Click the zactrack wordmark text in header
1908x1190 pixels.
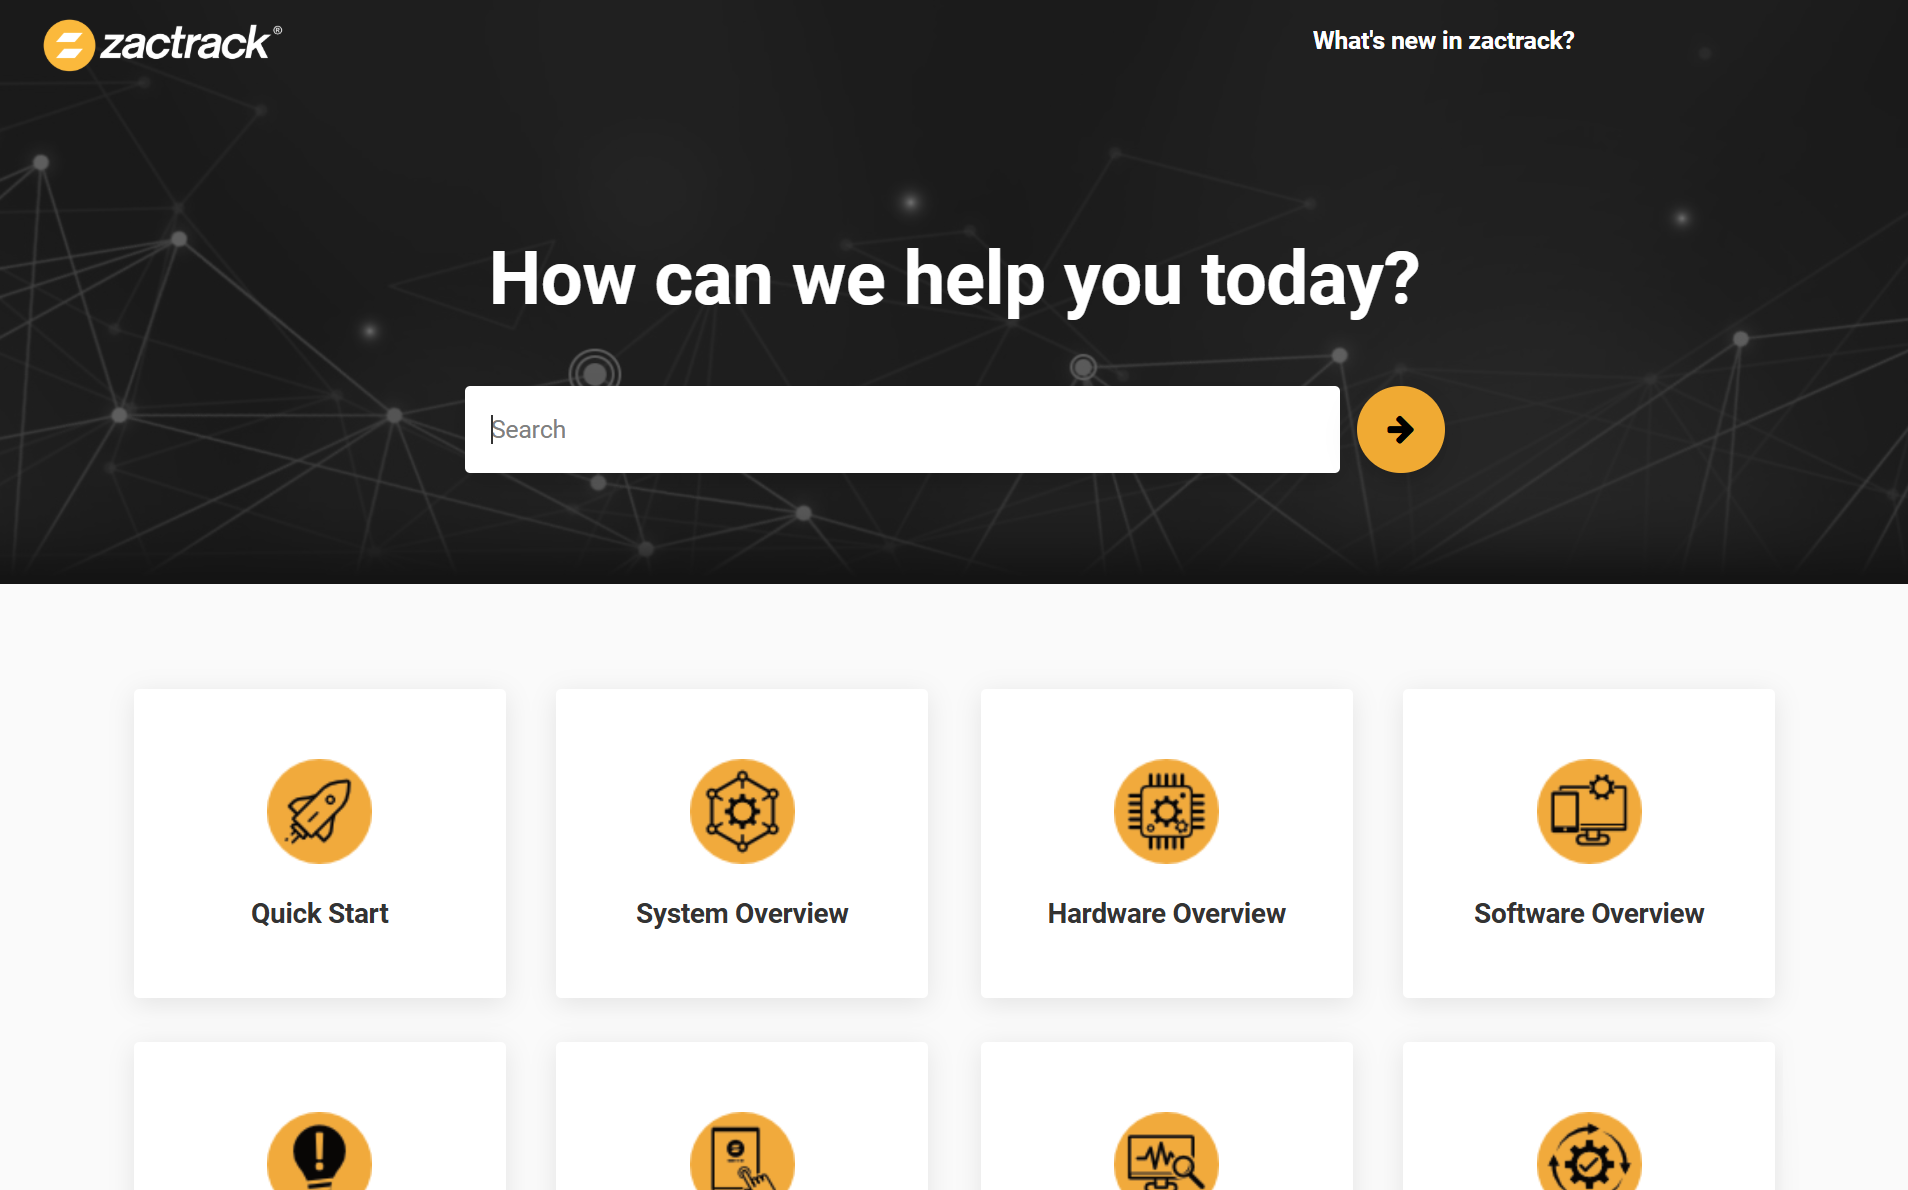click(186, 44)
